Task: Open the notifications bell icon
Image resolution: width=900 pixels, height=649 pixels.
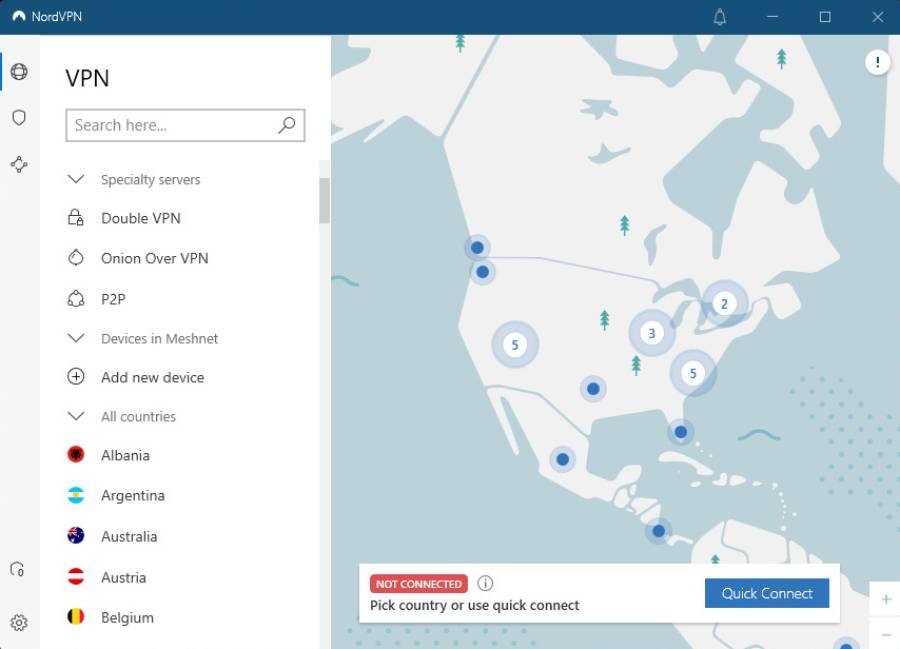Action: click(x=720, y=17)
